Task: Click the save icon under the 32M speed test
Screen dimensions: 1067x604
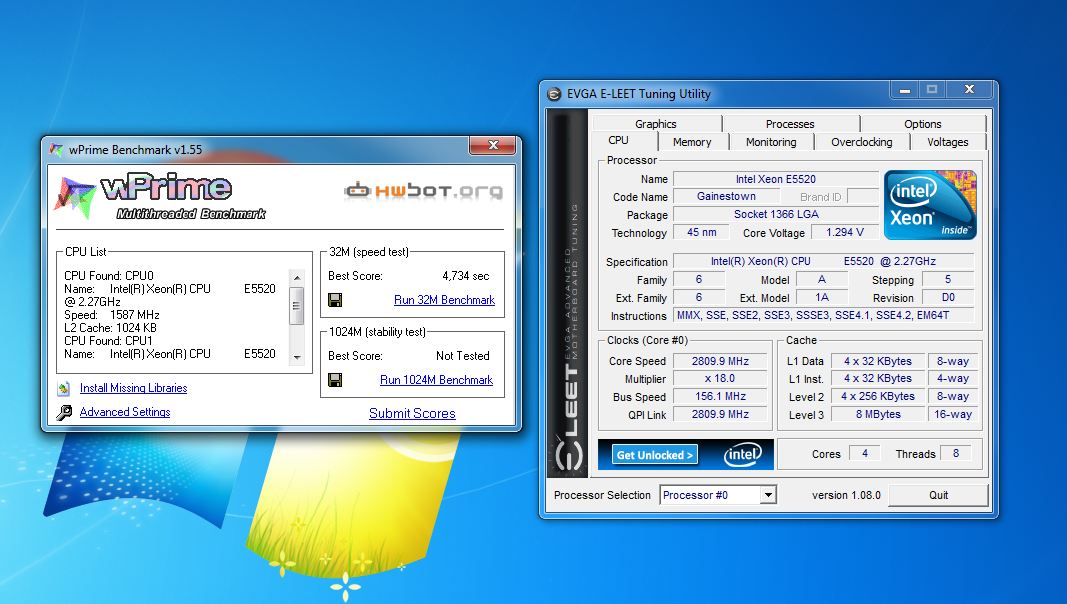Action: [x=335, y=300]
